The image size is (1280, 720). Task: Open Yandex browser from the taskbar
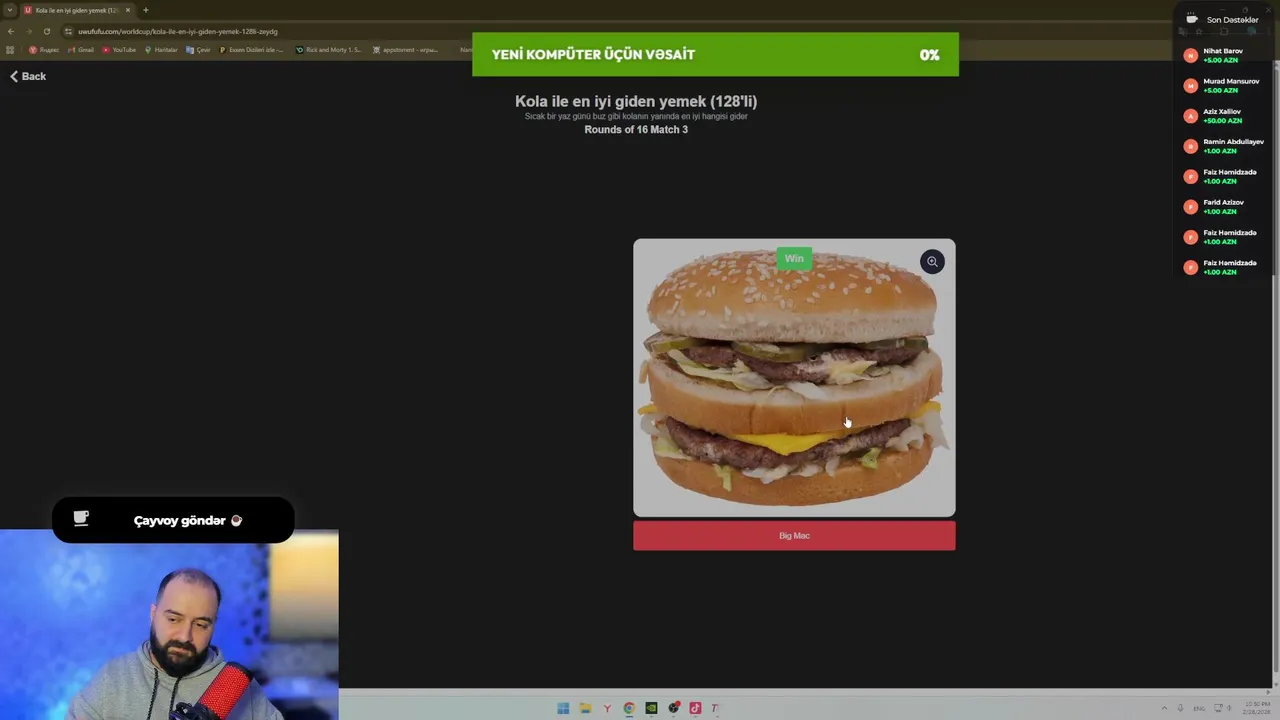point(607,708)
